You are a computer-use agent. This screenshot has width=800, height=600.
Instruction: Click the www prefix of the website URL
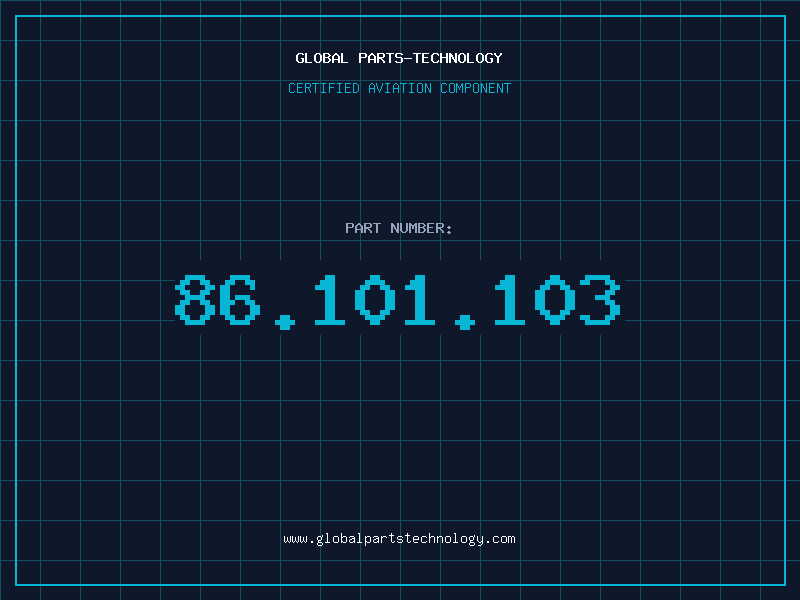pos(296,539)
